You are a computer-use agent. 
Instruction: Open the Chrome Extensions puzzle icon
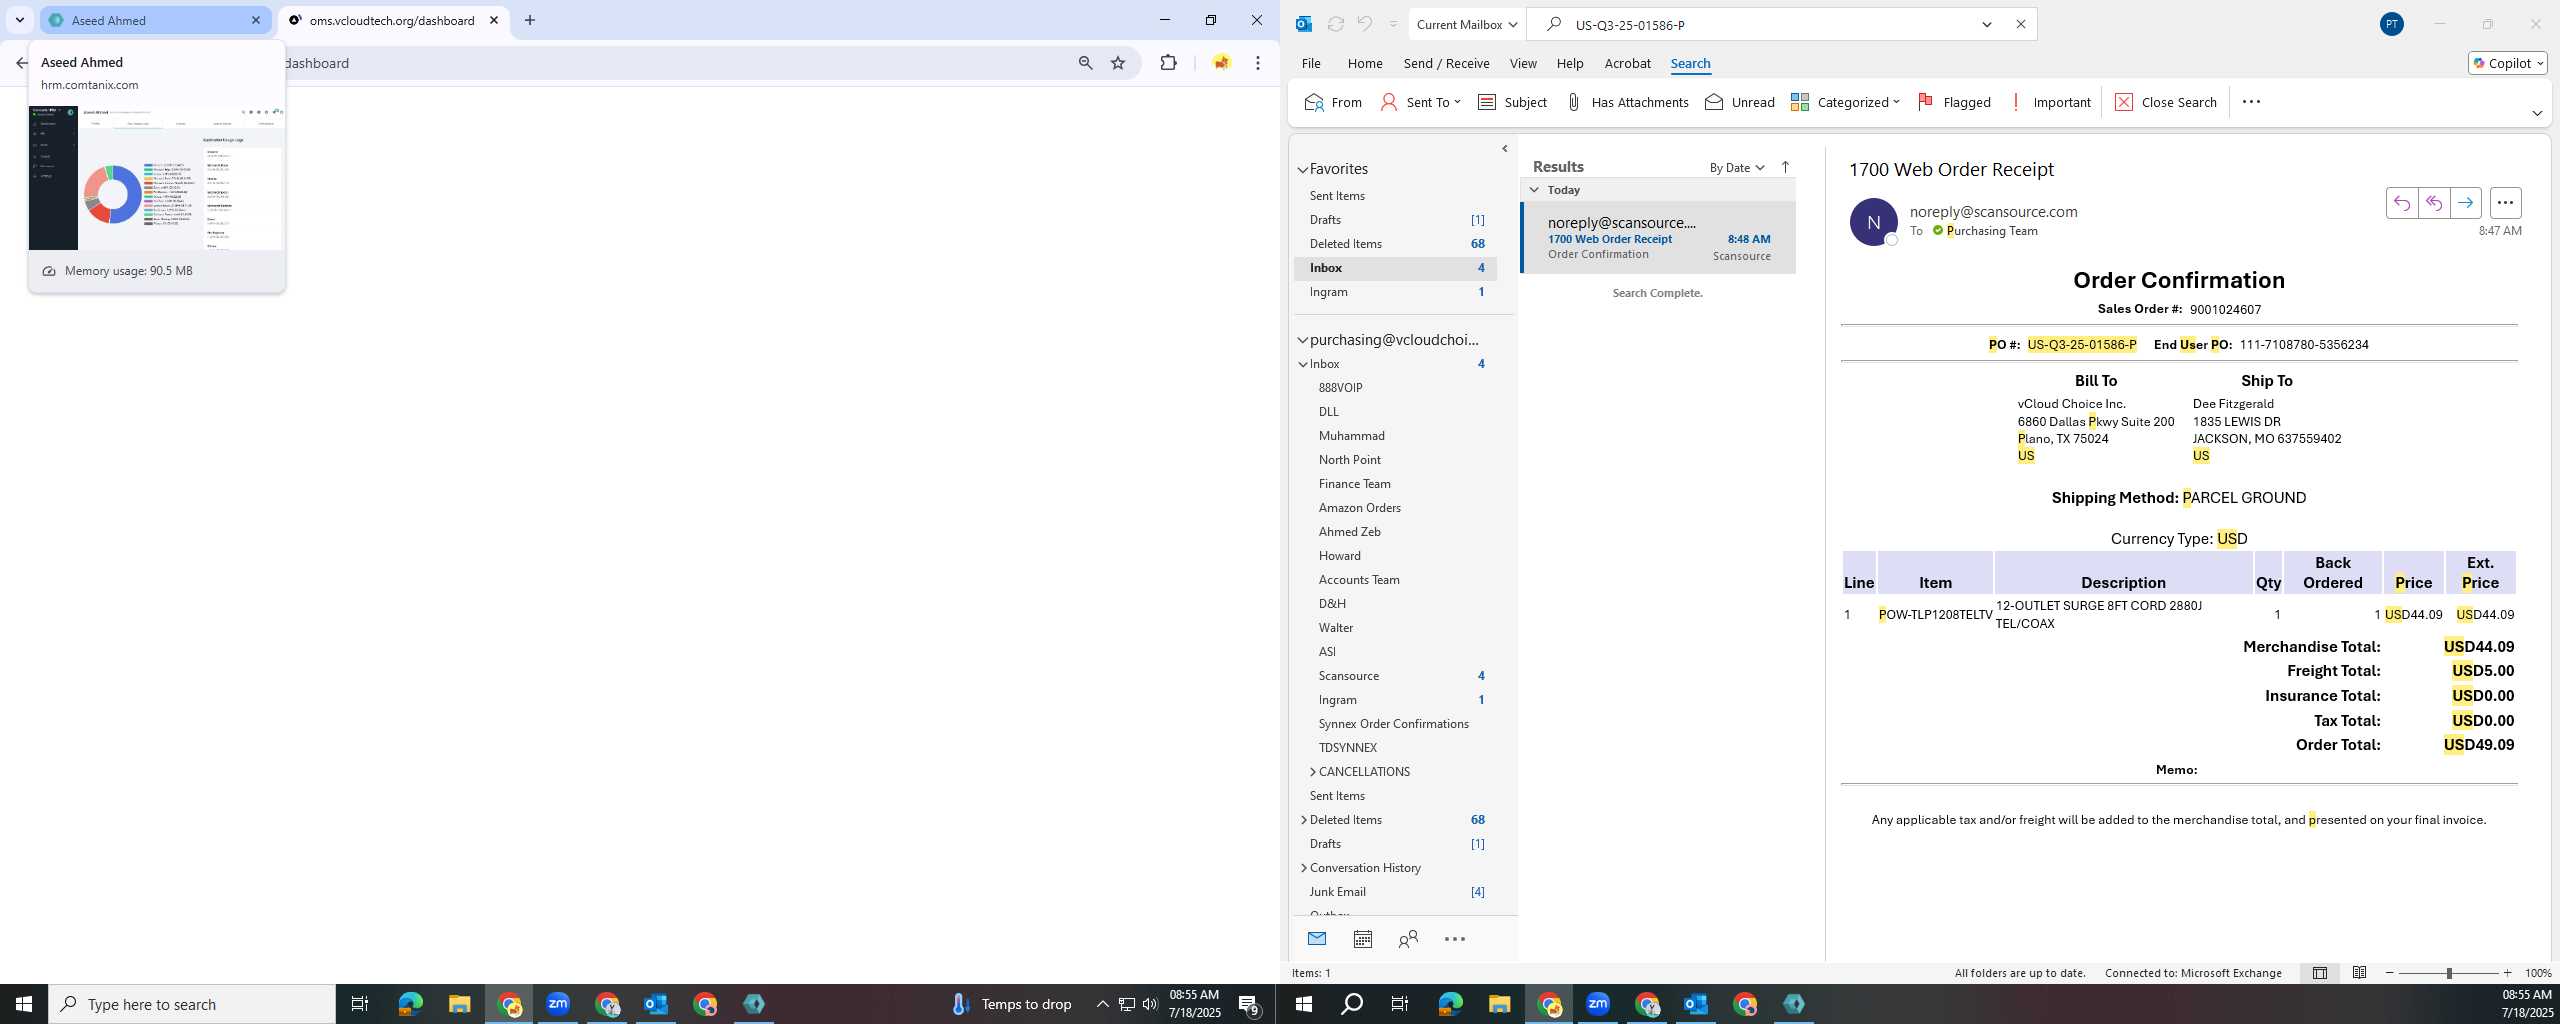coord(1168,63)
